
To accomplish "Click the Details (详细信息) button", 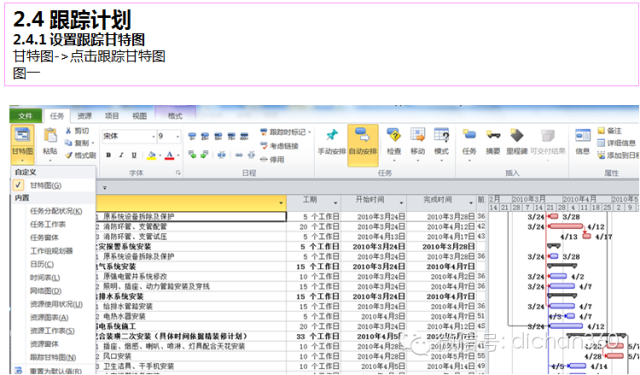I will (x=616, y=143).
